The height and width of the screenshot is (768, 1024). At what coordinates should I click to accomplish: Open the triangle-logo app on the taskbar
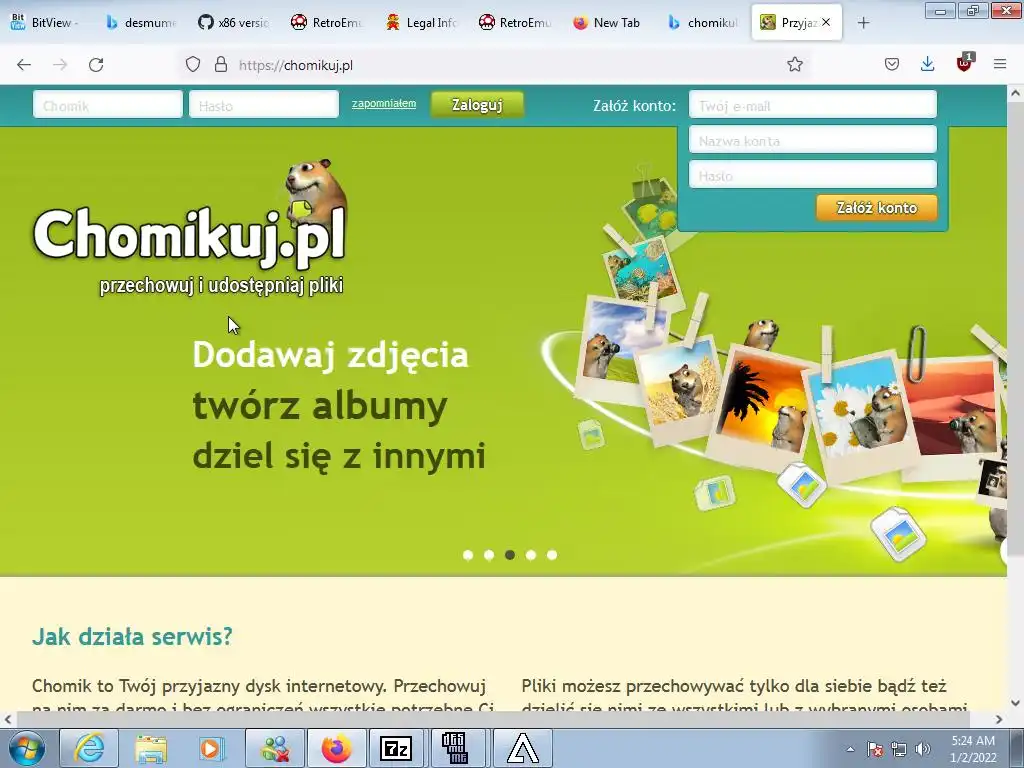pyautogui.click(x=523, y=748)
